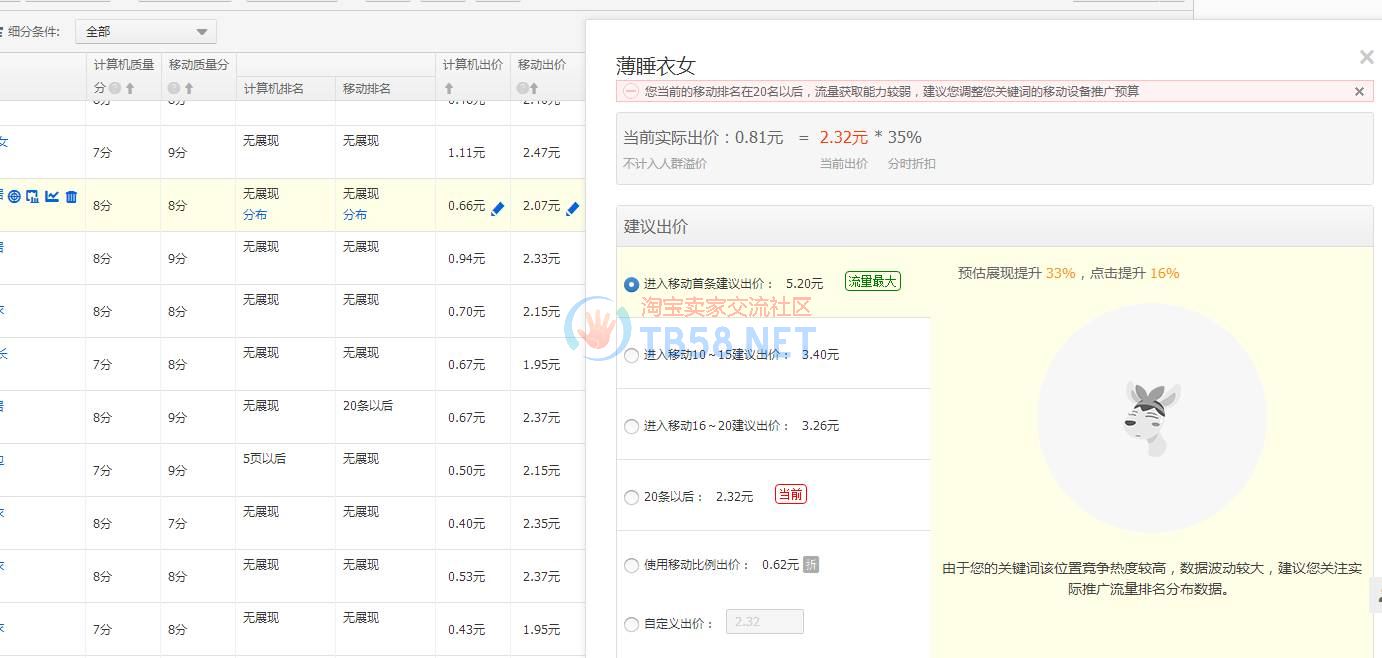Click the target crosshair icon in highlighted row
Screen dimensions: 1382x658
(x=14, y=197)
